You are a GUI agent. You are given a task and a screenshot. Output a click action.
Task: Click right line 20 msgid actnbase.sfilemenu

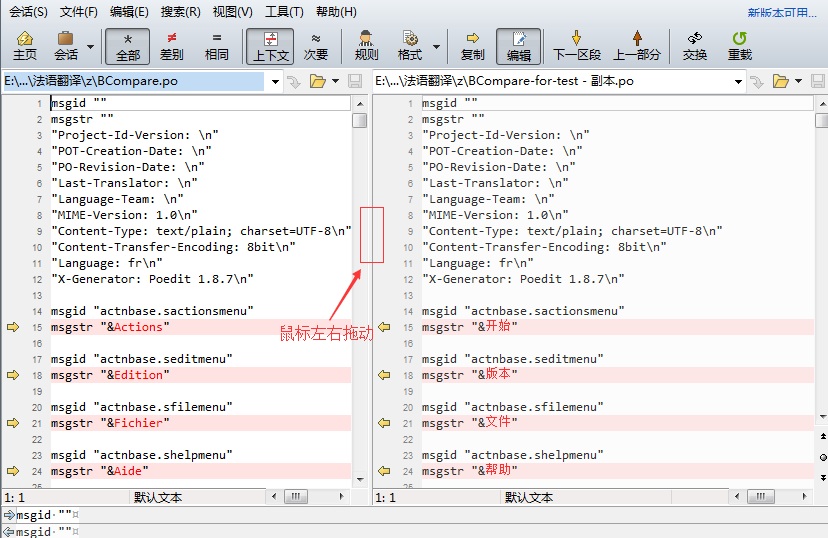(512, 407)
